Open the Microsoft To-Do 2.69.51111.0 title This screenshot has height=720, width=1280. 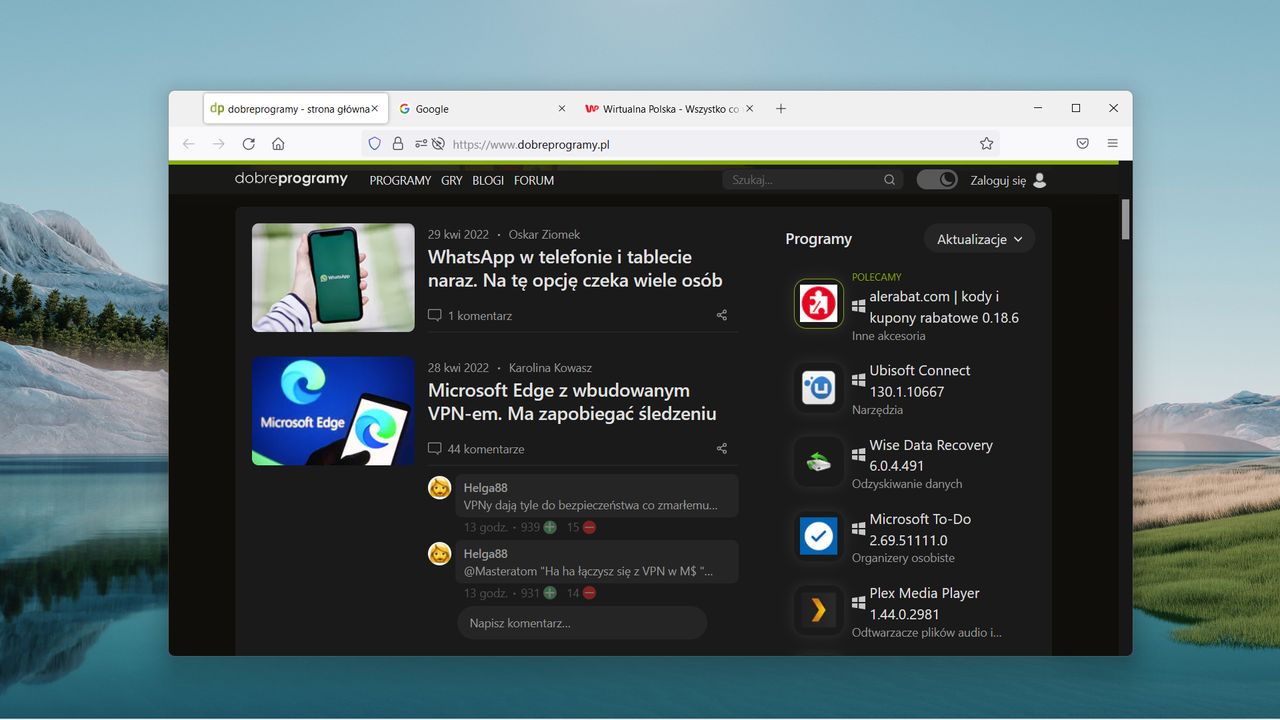coord(920,529)
